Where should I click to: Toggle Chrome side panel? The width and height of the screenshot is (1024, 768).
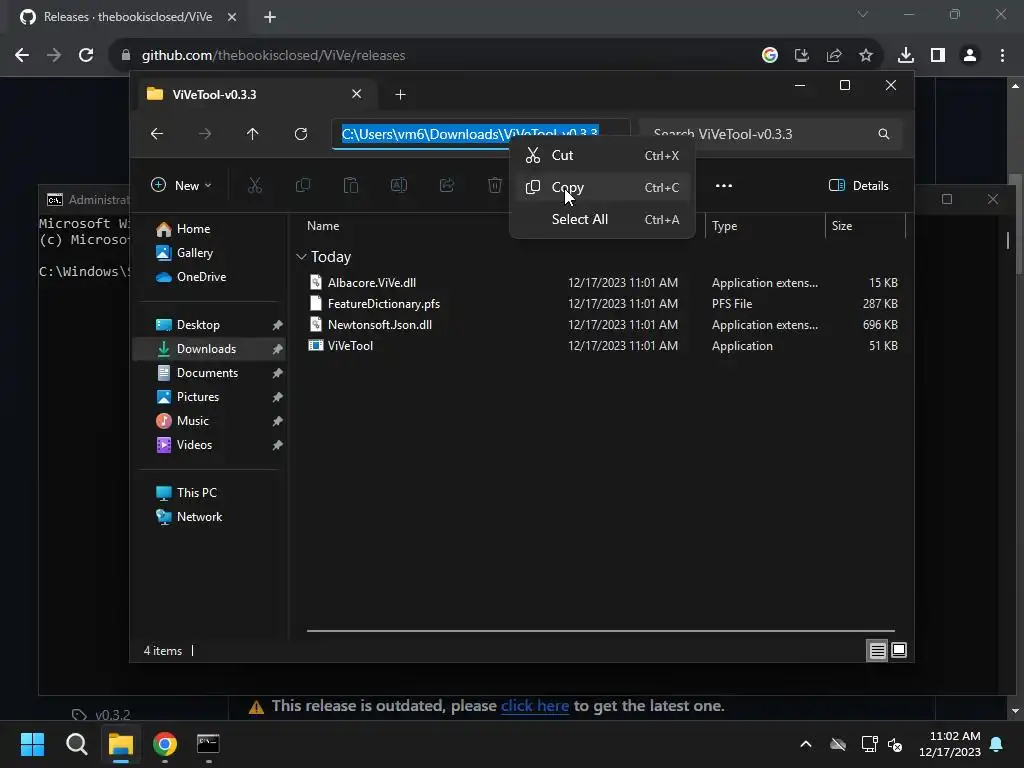pos(938,56)
